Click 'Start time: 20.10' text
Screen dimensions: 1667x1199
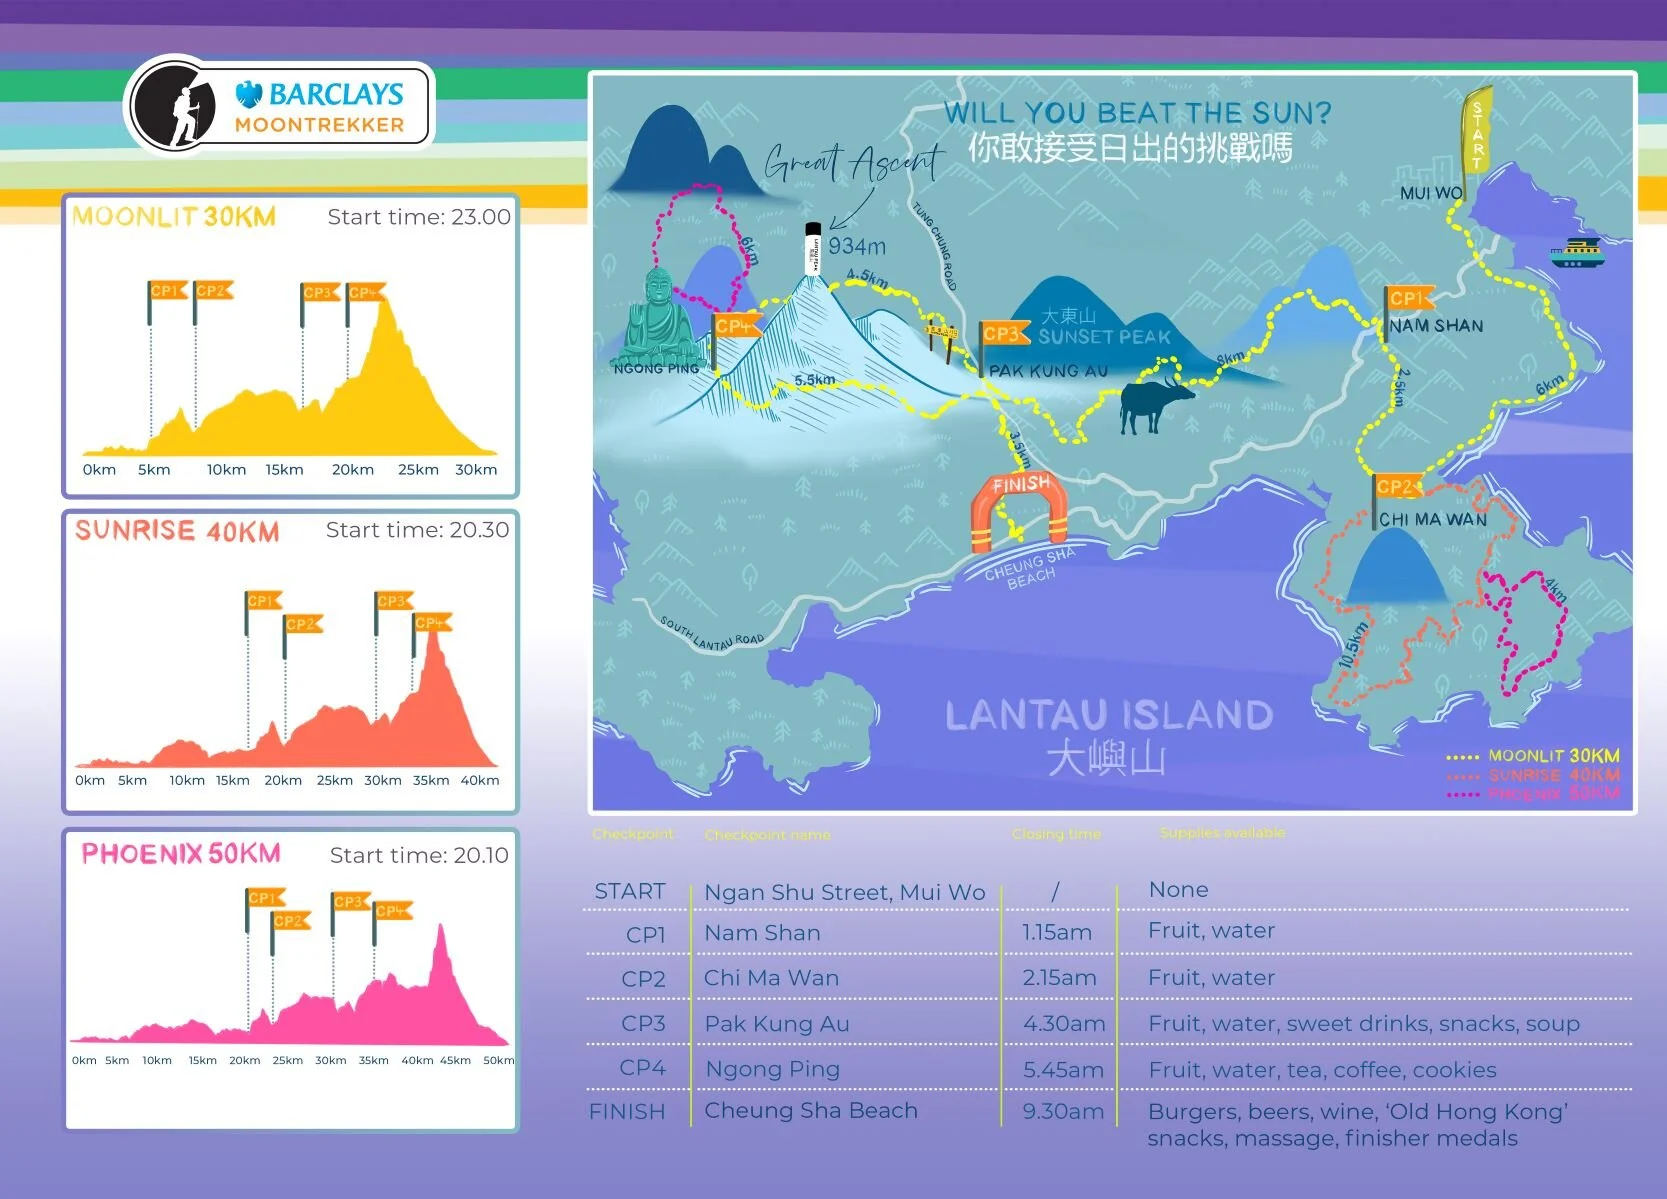[420, 855]
